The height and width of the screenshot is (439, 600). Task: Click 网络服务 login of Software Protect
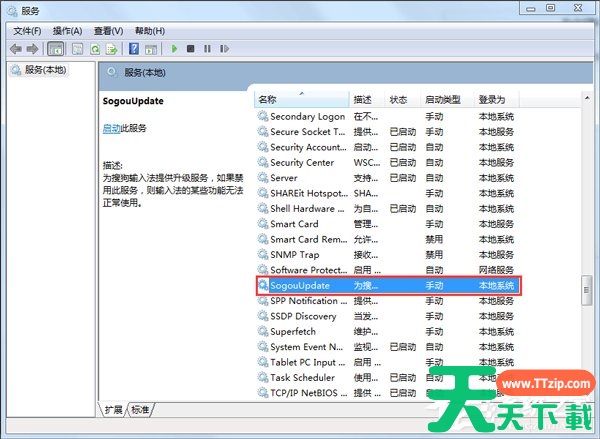pyautogui.click(x=496, y=270)
